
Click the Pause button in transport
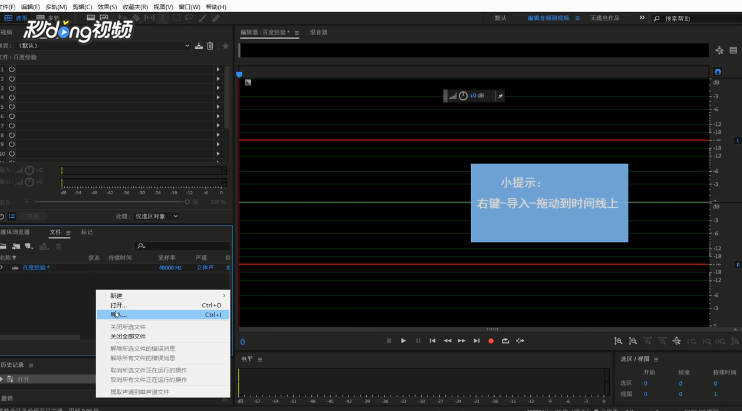(x=418, y=341)
